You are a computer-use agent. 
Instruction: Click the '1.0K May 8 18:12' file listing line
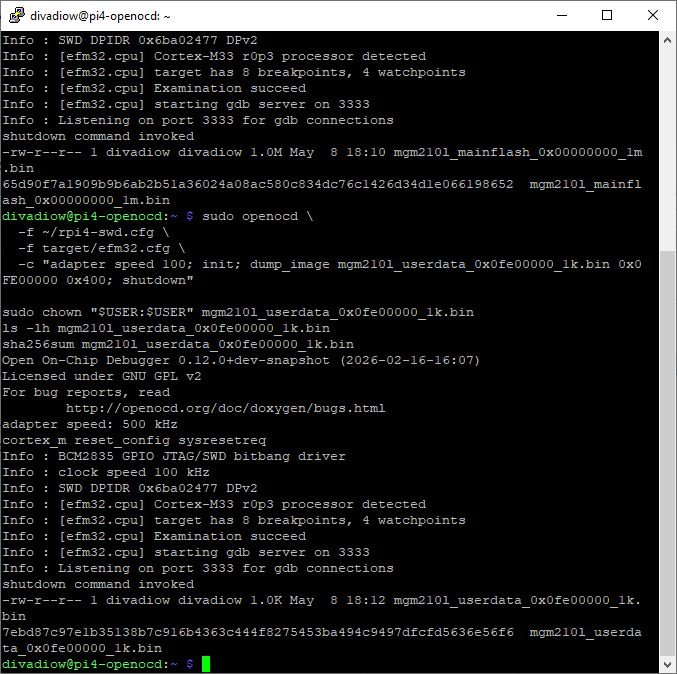coord(322,600)
